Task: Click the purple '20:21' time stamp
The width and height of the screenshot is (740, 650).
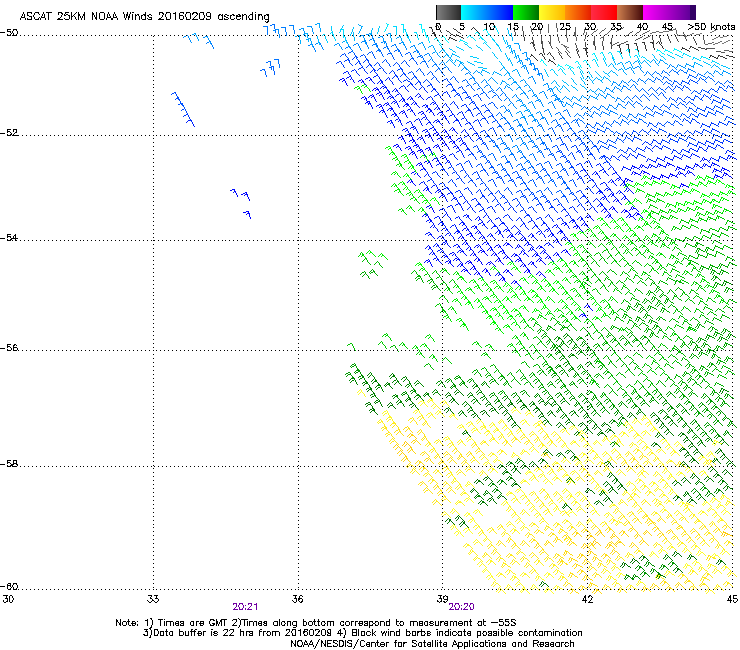Action: (x=245, y=607)
